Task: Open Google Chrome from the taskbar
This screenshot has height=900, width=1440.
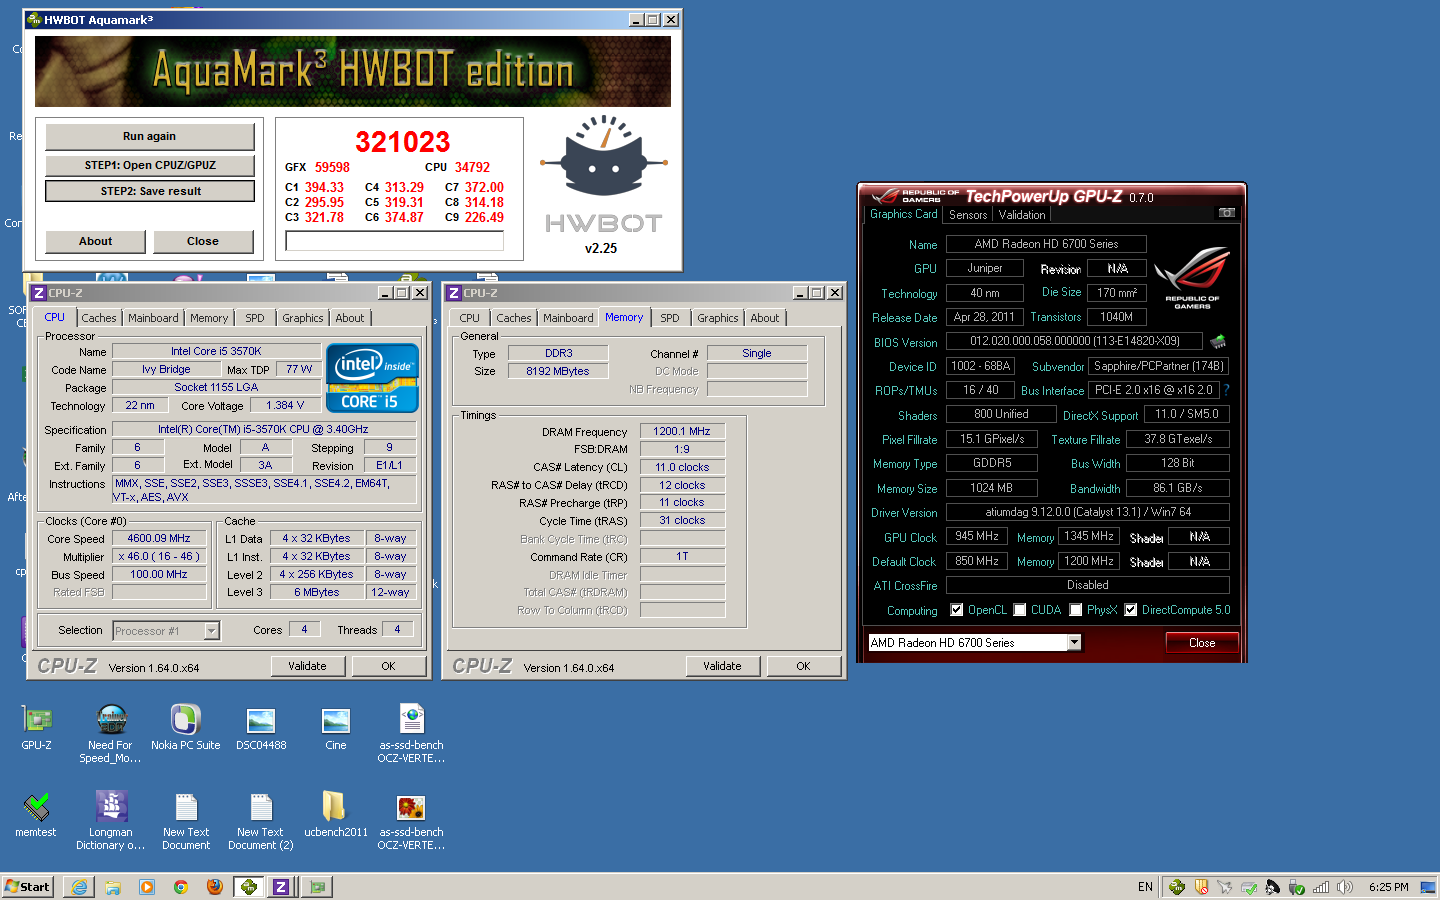Action: [181, 887]
